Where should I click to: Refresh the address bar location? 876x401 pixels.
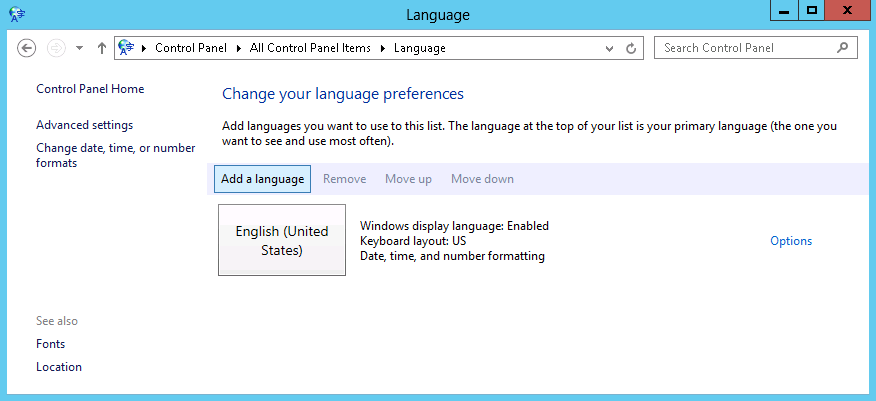click(631, 48)
